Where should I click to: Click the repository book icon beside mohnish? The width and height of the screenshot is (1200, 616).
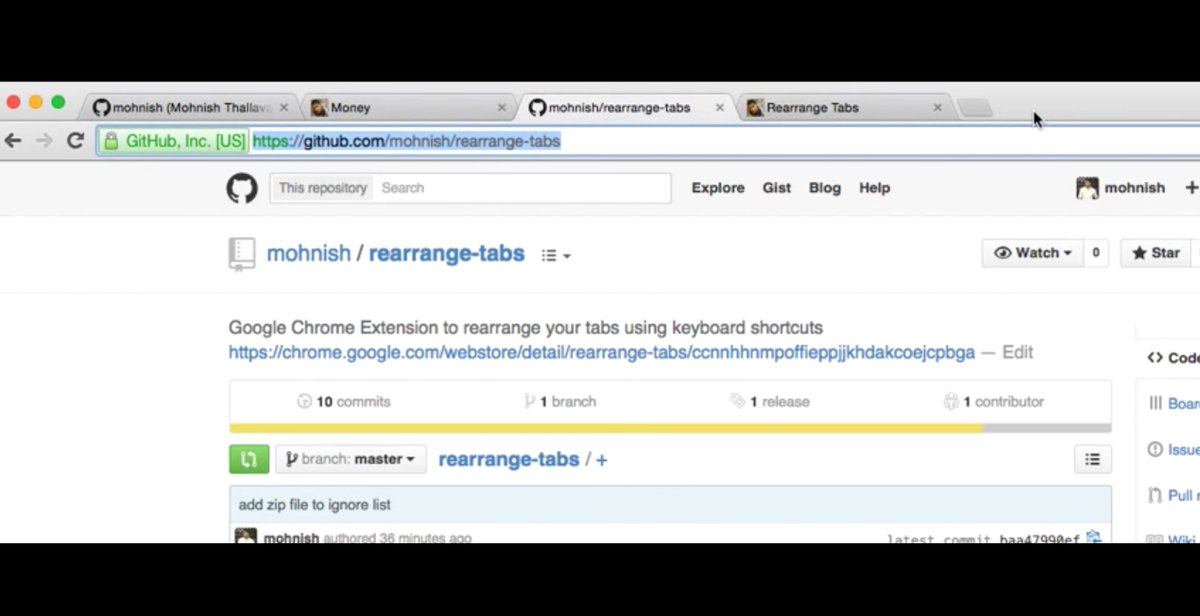coord(241,254)
